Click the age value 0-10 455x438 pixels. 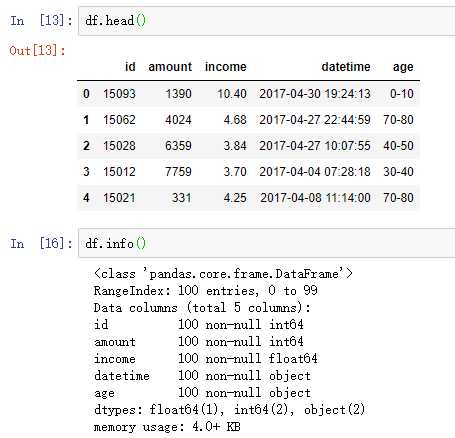pos(402,94)
